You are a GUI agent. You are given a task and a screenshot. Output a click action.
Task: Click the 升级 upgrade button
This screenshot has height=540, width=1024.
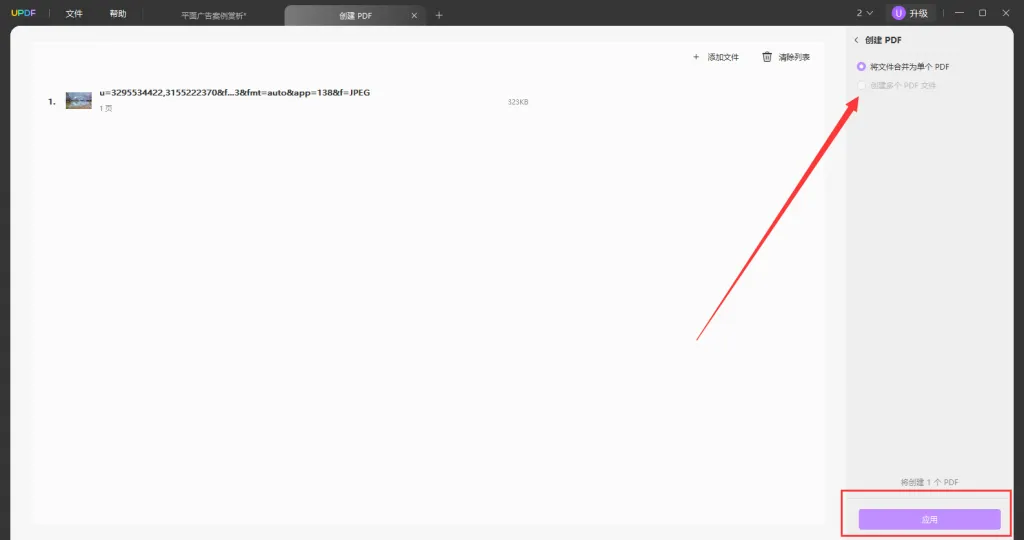918,14
